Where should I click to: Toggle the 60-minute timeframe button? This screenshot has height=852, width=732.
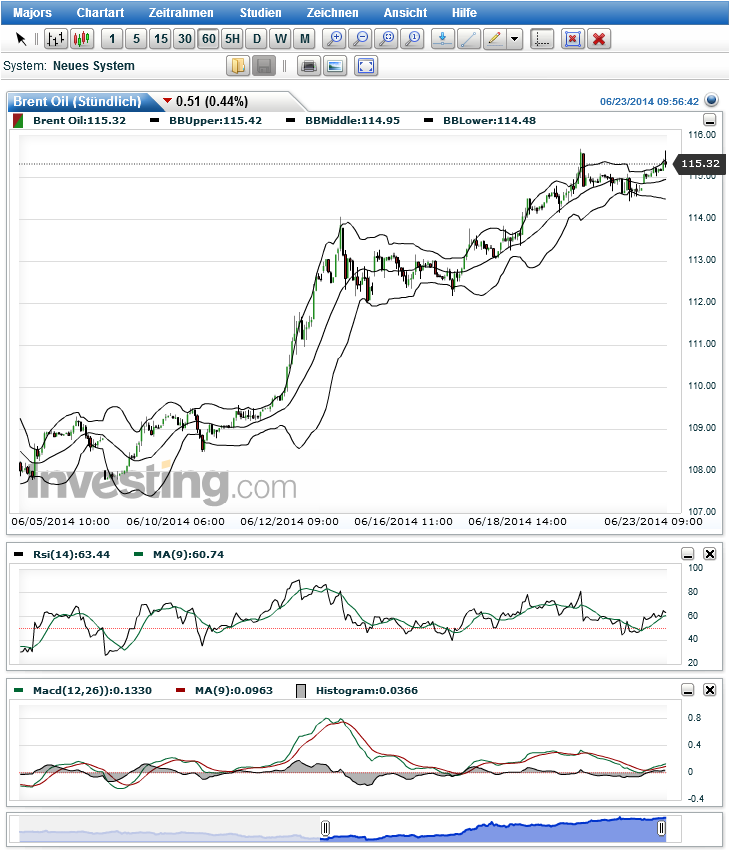208,39
